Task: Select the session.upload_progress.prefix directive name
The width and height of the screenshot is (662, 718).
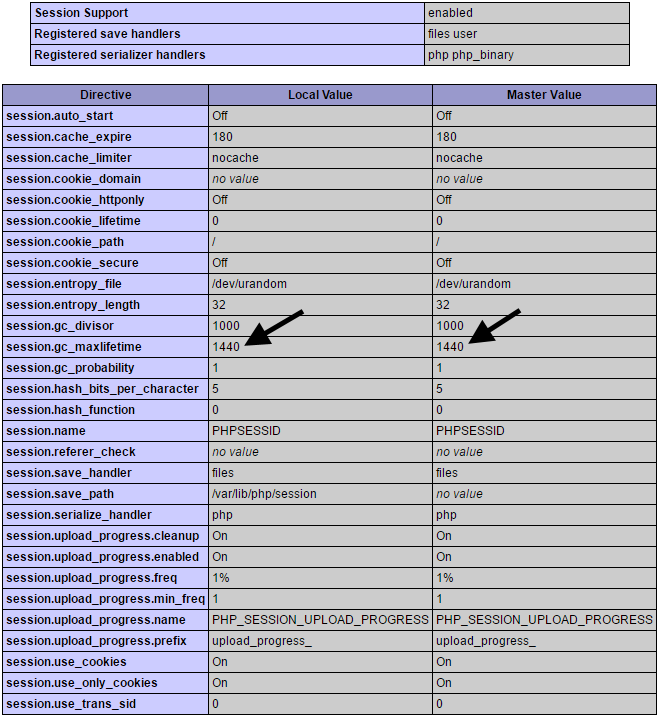Action: coord(96,642)
